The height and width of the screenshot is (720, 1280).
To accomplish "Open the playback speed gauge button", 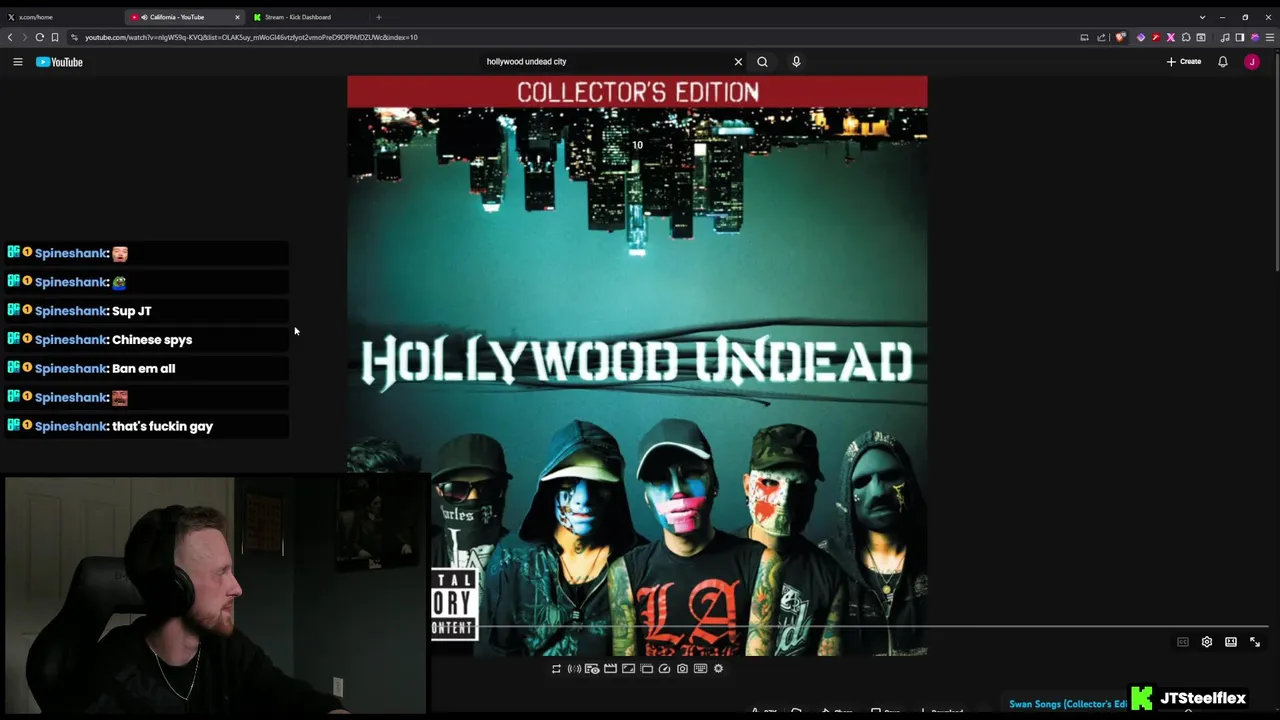I will tap(664, 669).
